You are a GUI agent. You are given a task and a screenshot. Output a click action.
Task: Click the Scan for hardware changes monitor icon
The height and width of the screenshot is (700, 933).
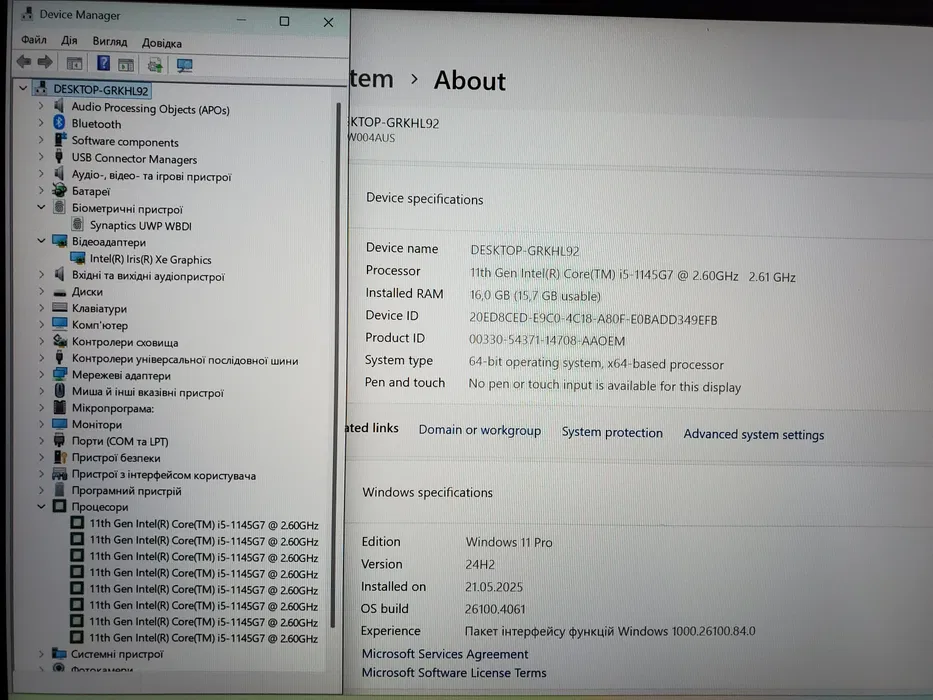pyautogui.click(x=184, y=65)
